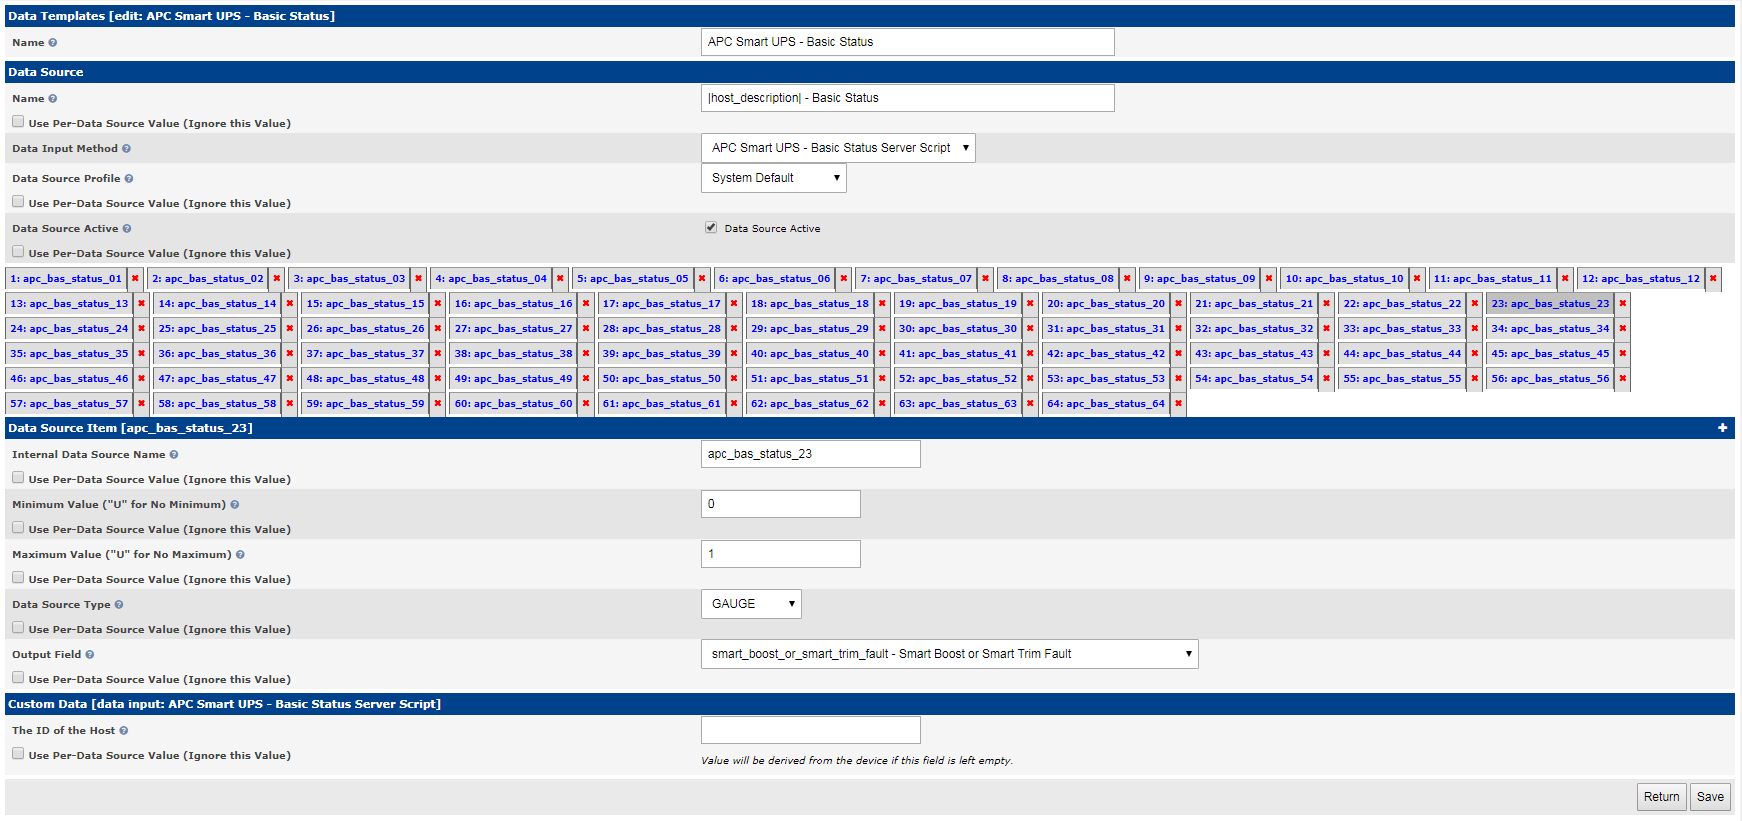Screen dimensions: 1742x821
Task: Show help for Minimum Value
Action: tap(235, 505)
